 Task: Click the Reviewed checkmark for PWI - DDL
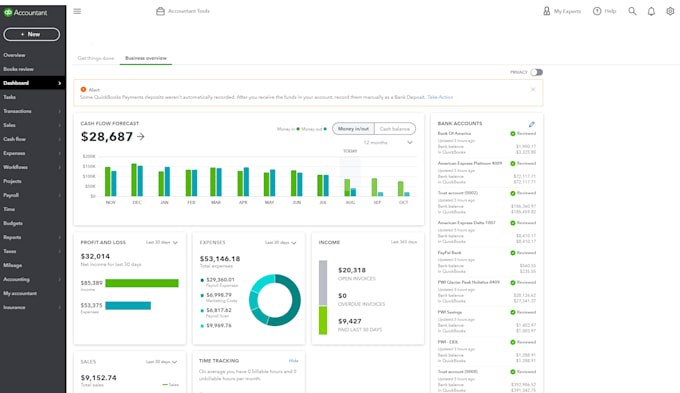tap(513, 342)
